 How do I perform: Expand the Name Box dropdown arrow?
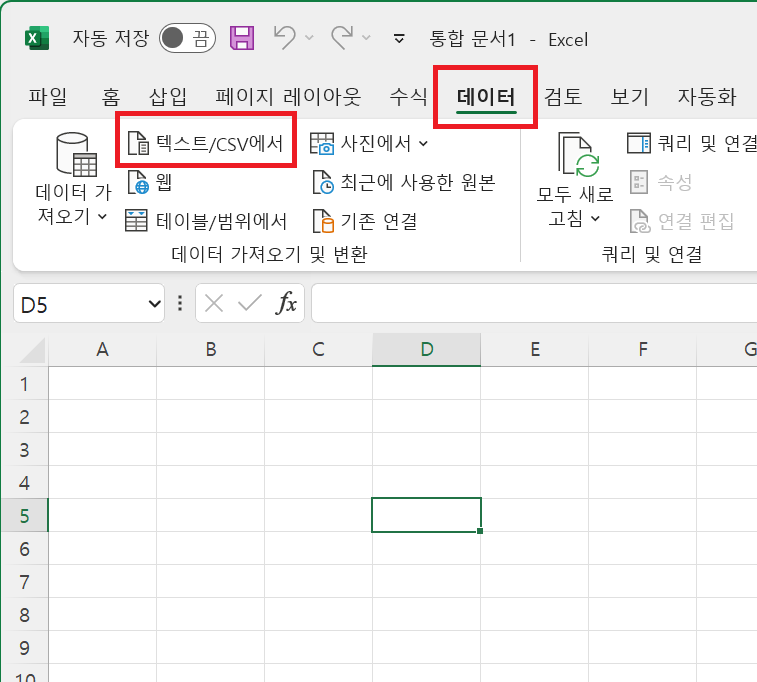click(x=154, y=304)
